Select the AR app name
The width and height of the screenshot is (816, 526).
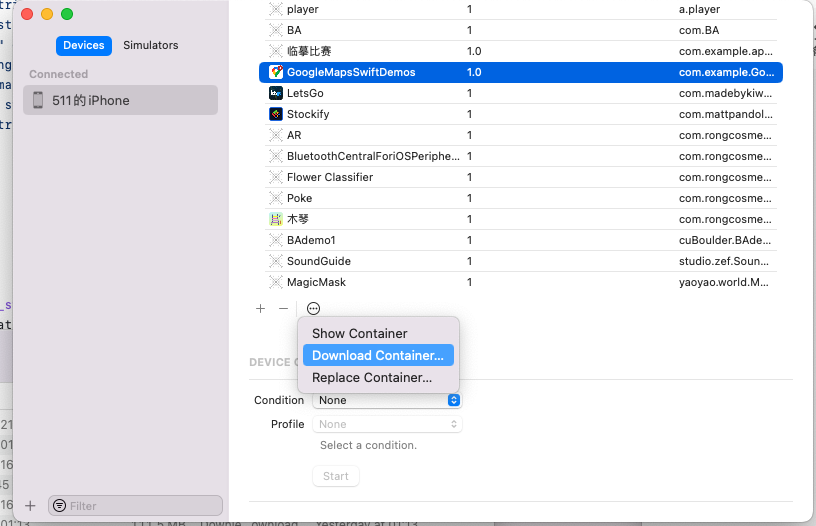294,135
